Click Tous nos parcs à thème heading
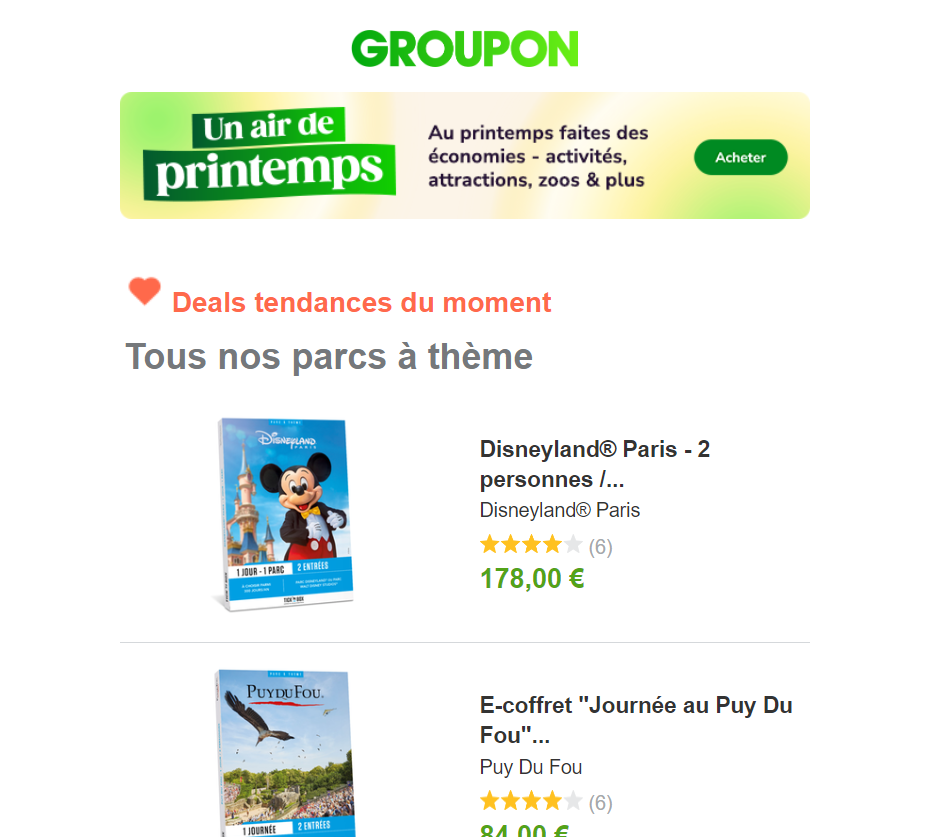 (x=329, y=357)
